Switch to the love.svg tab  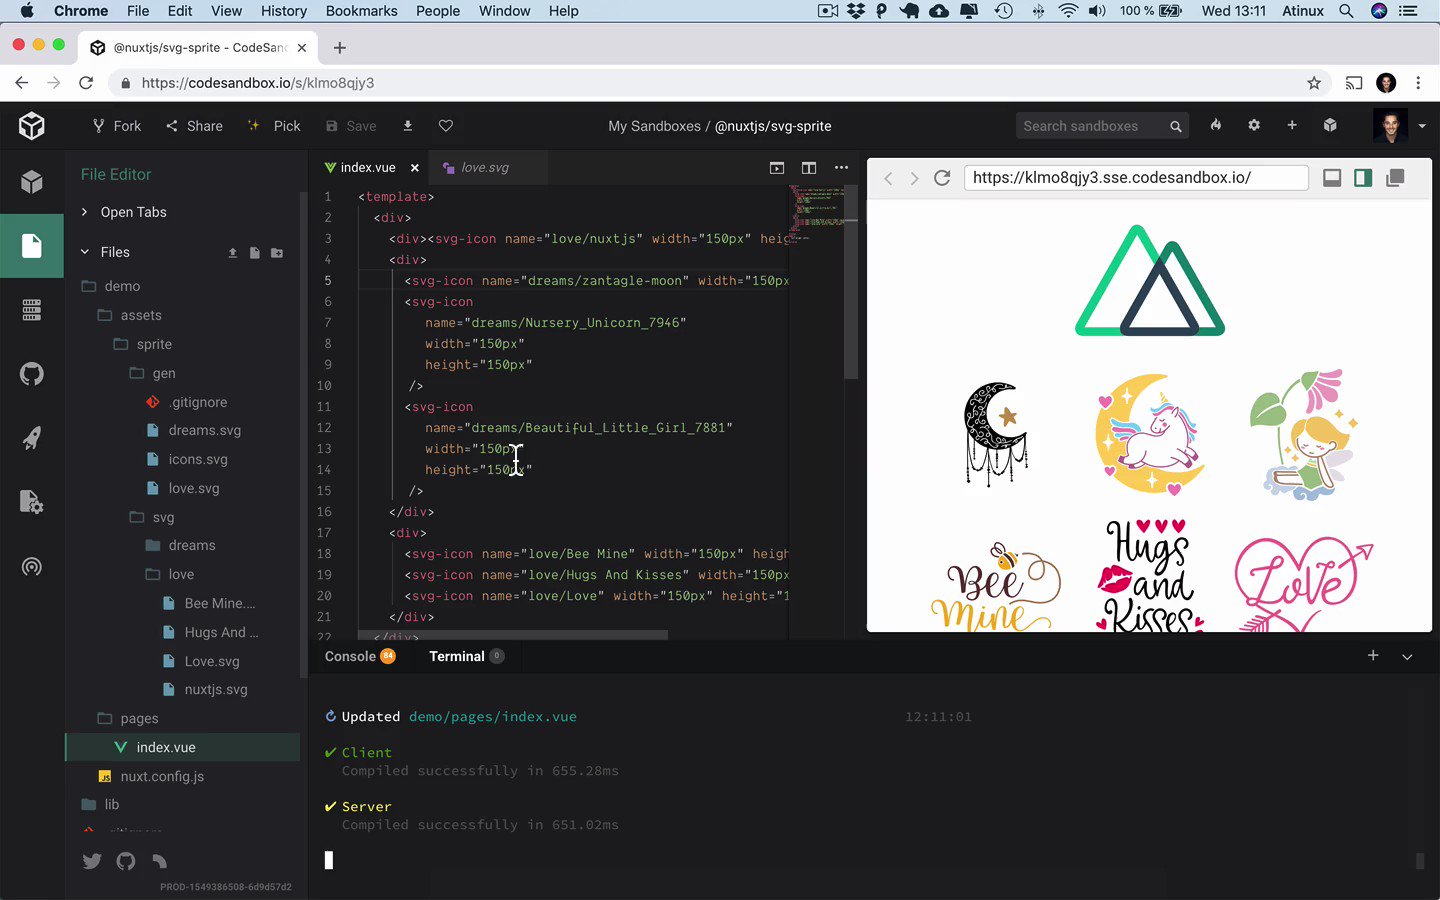click(x=487, y=167)
